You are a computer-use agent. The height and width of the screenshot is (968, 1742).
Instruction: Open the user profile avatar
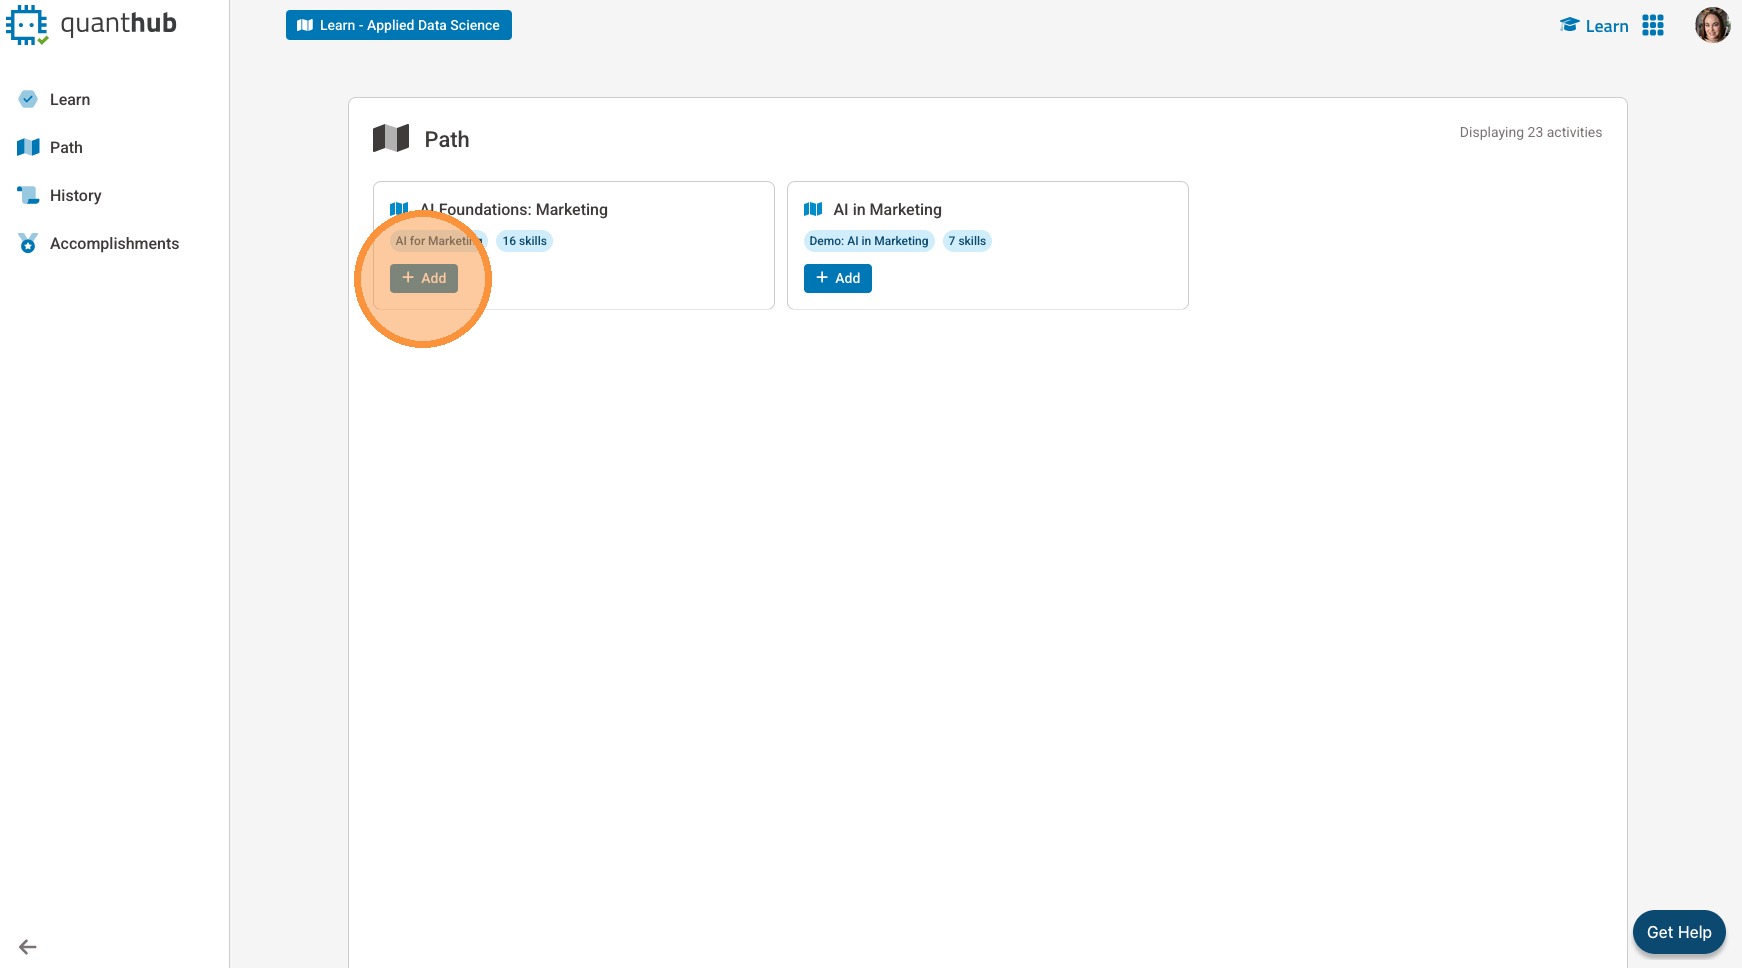tap(1712, 25)
